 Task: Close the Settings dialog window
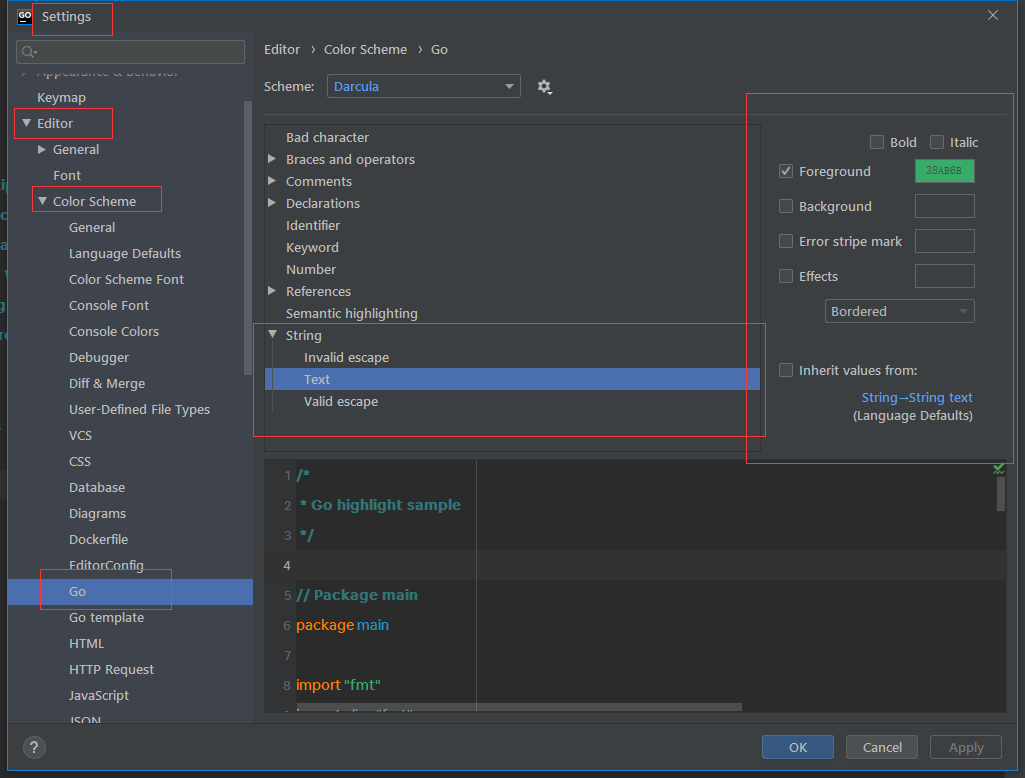[x=993, y=15]
